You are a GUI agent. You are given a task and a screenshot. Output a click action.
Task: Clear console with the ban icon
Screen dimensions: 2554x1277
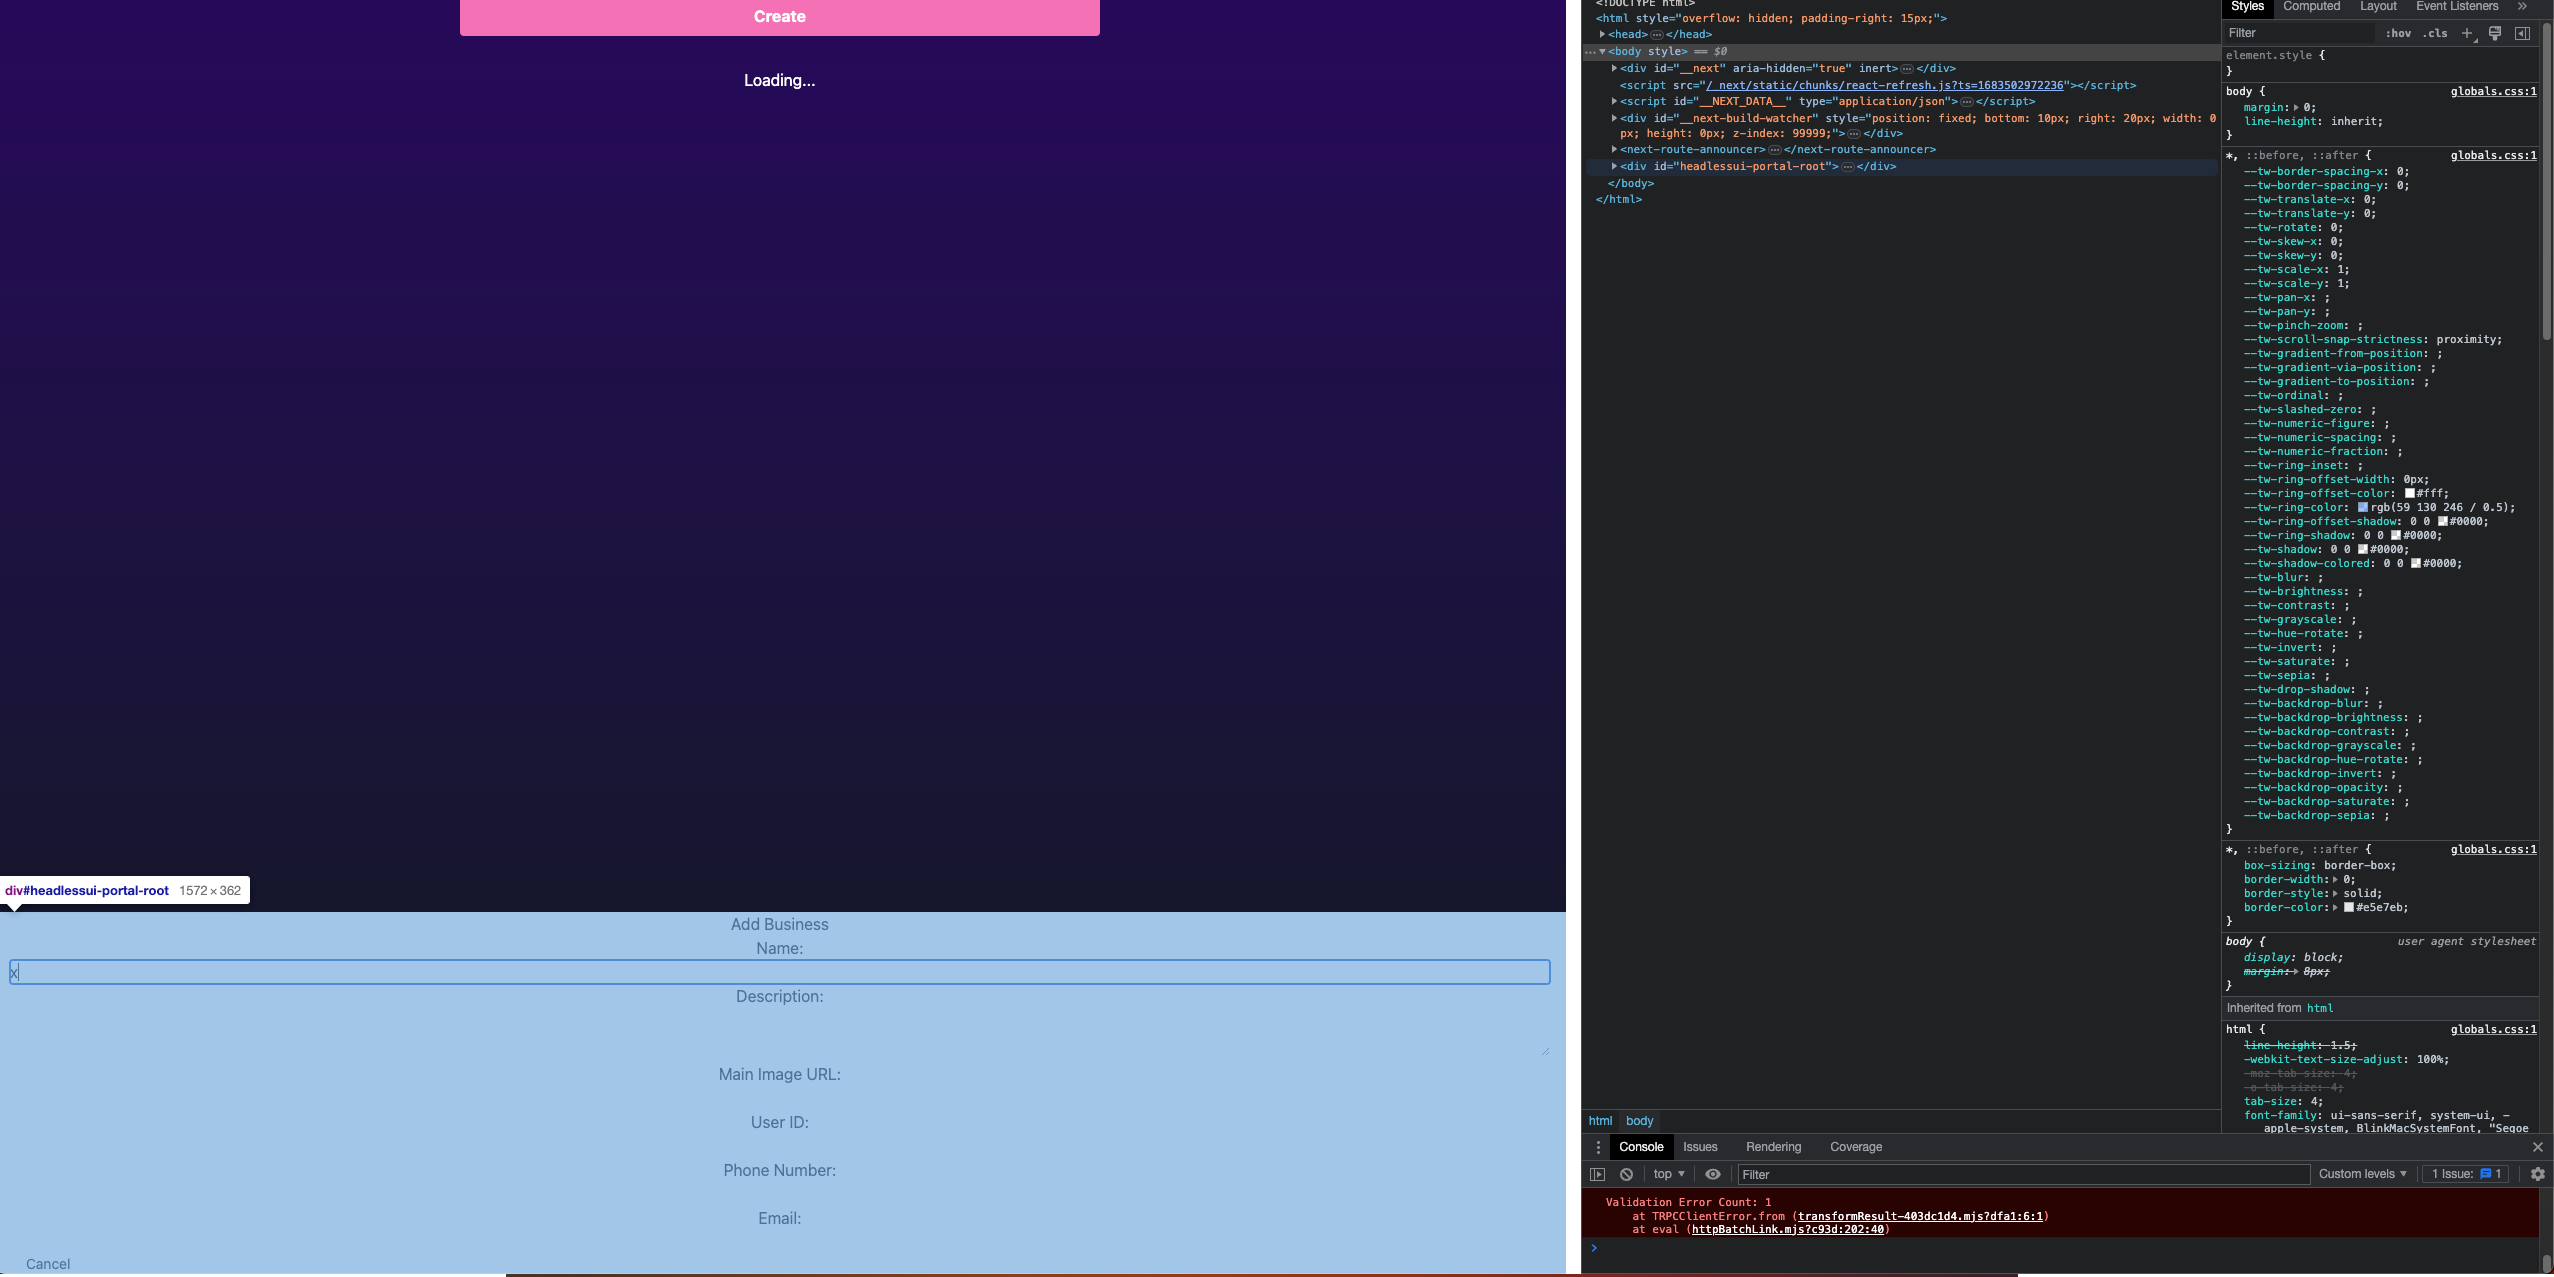(x=1626, y=1174)
